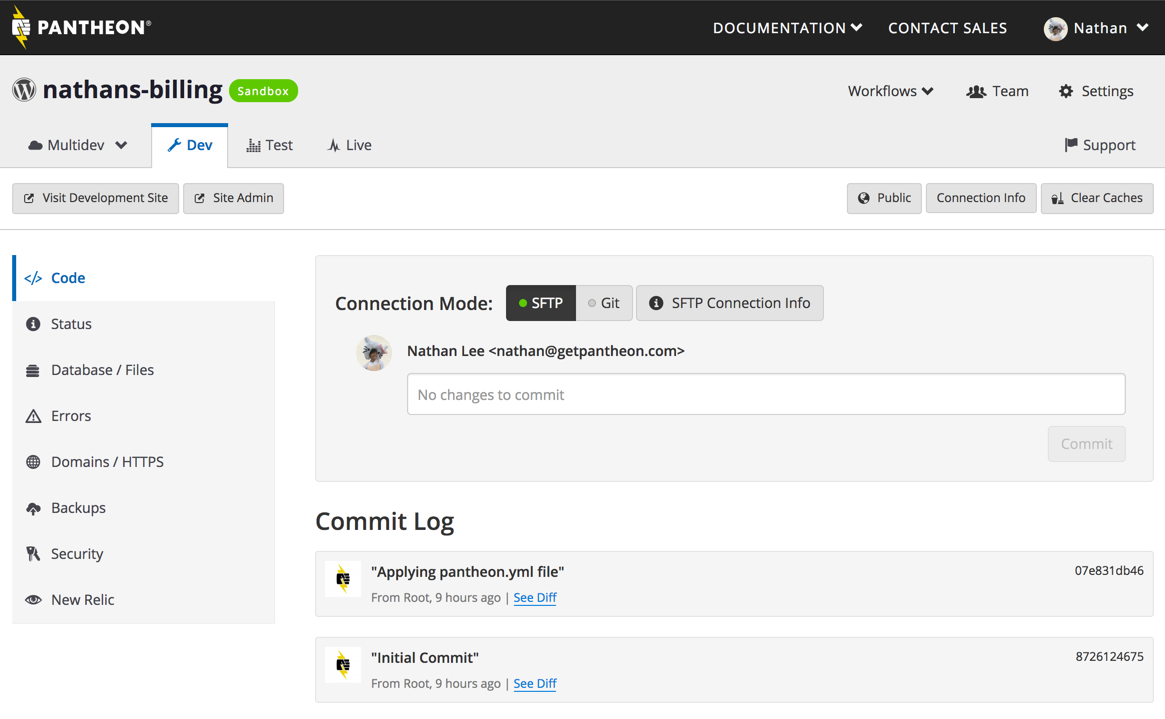The width and height of the screenshot is (1165, 719).
Task: Click the Team people icon
Action: pyautogui.click(x=976, y=91)
